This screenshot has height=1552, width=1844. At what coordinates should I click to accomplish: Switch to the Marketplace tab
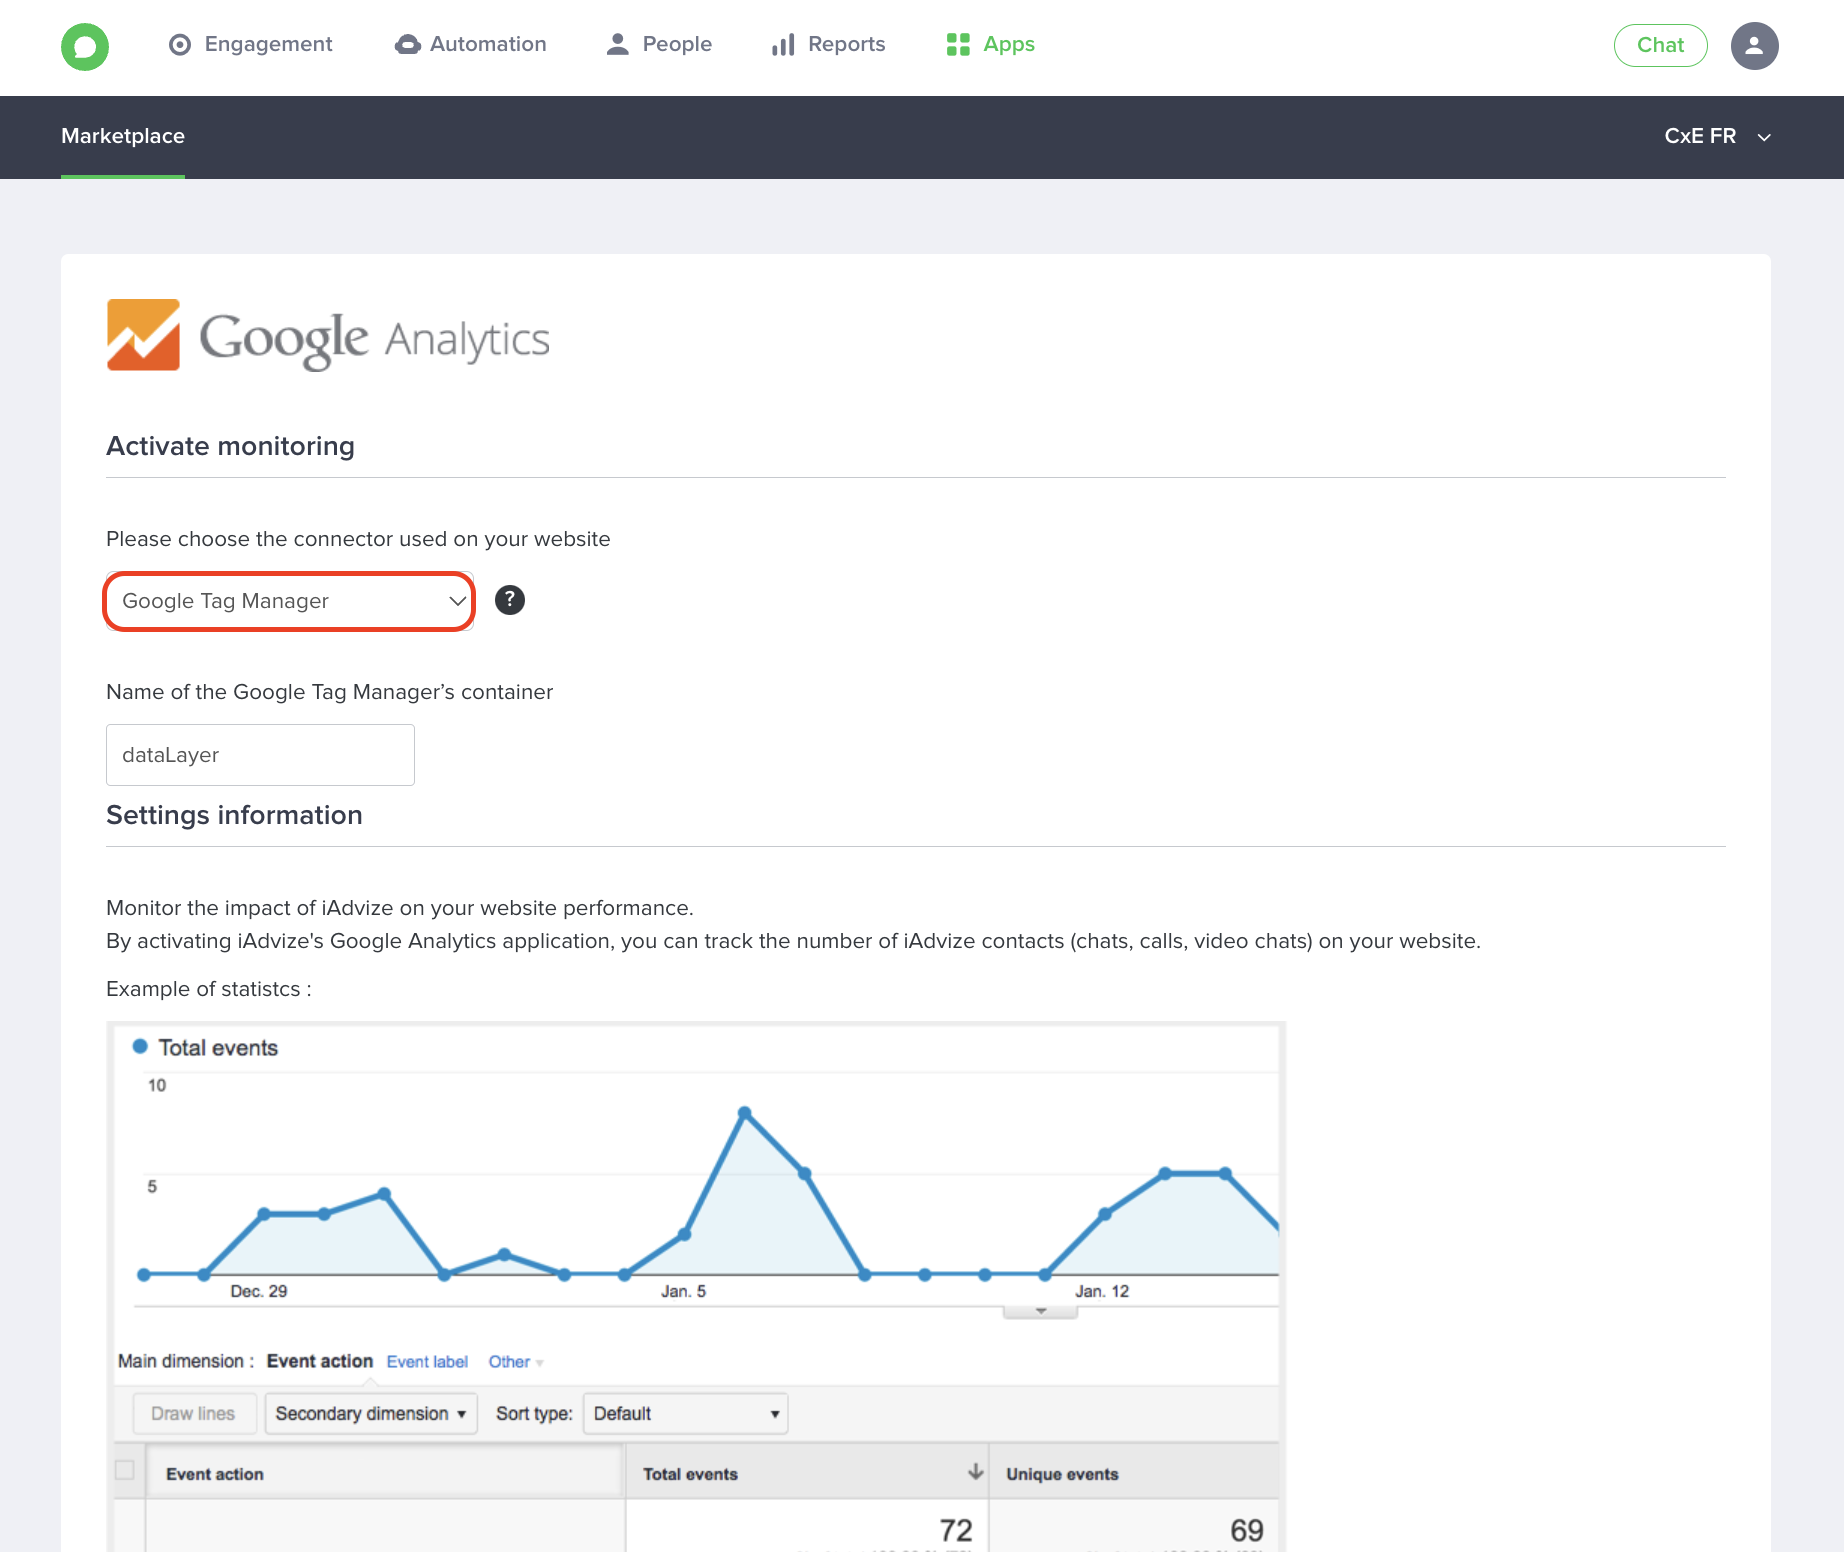[x=123, y=136]
